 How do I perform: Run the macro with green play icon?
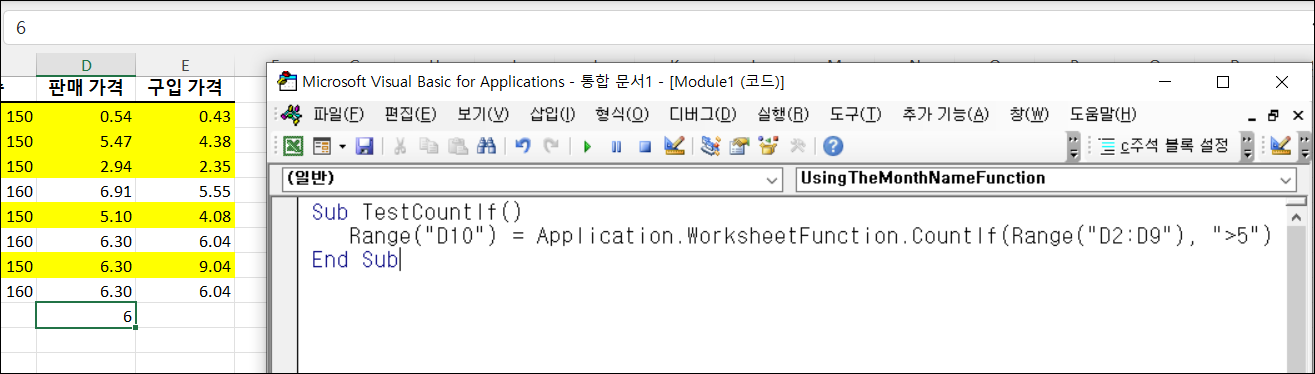[x=587, y=146]
